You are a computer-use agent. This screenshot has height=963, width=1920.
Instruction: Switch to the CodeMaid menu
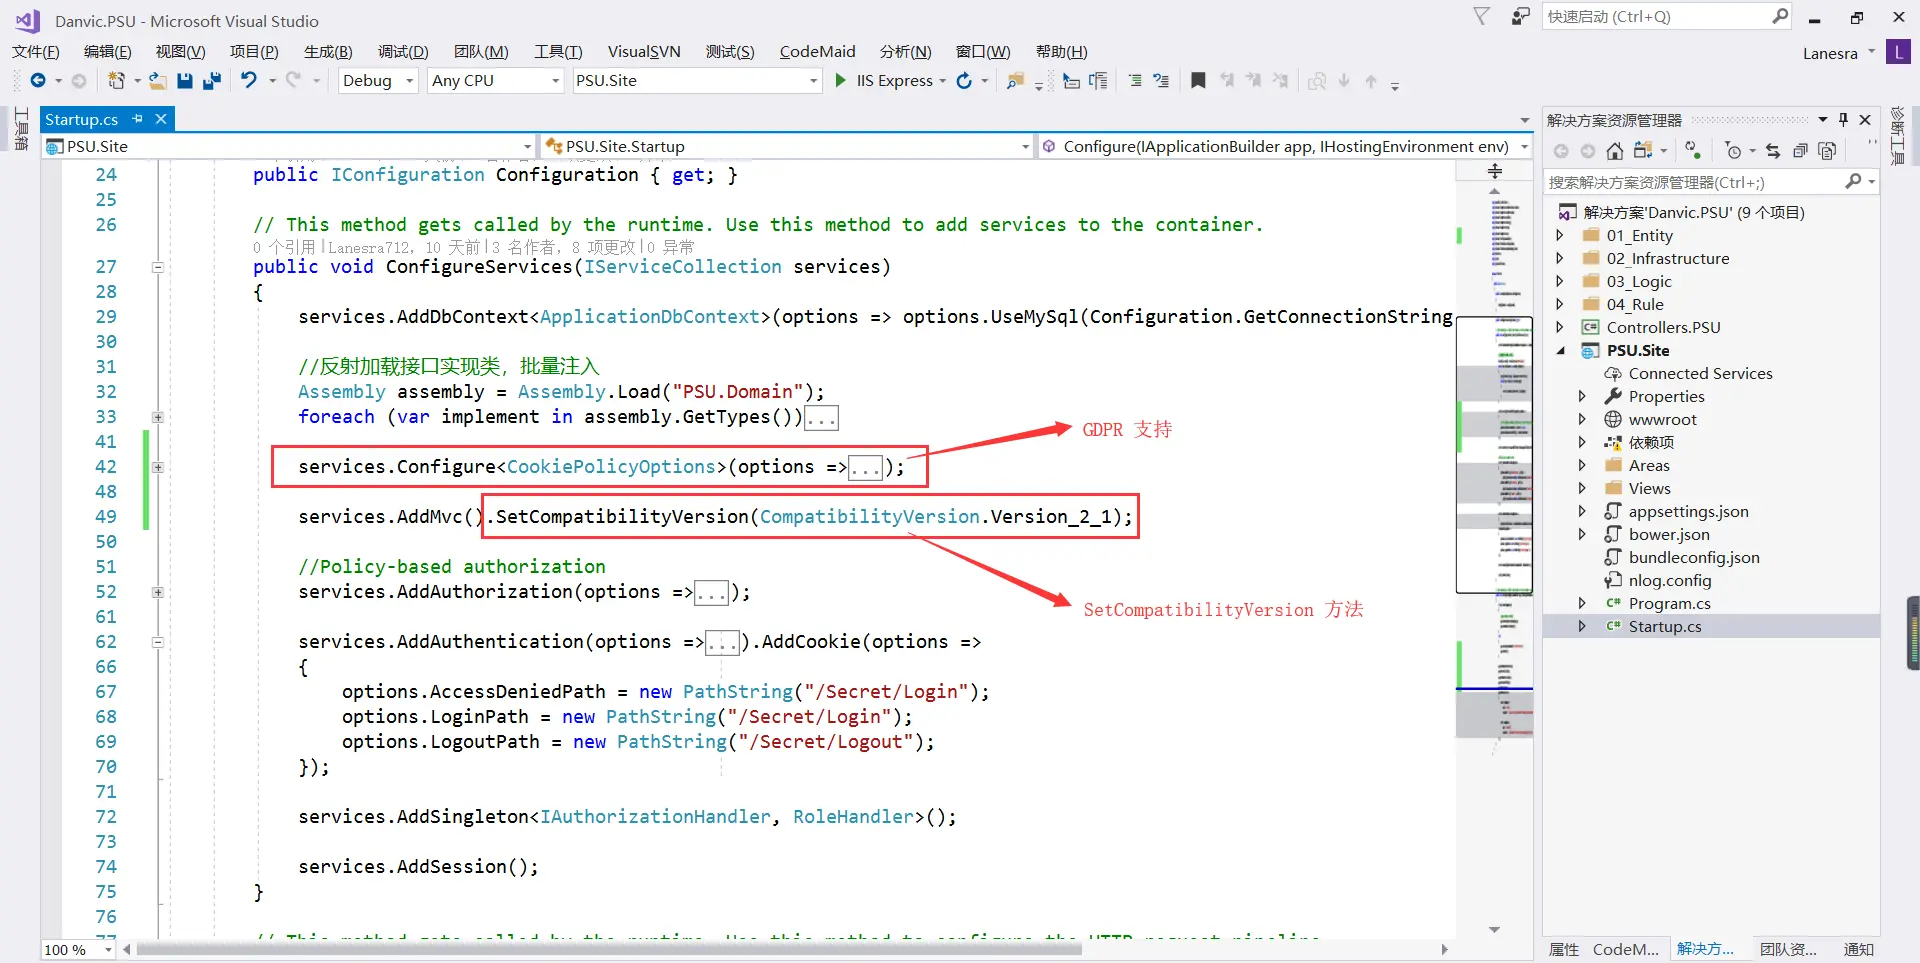click(x=817, y=51)
